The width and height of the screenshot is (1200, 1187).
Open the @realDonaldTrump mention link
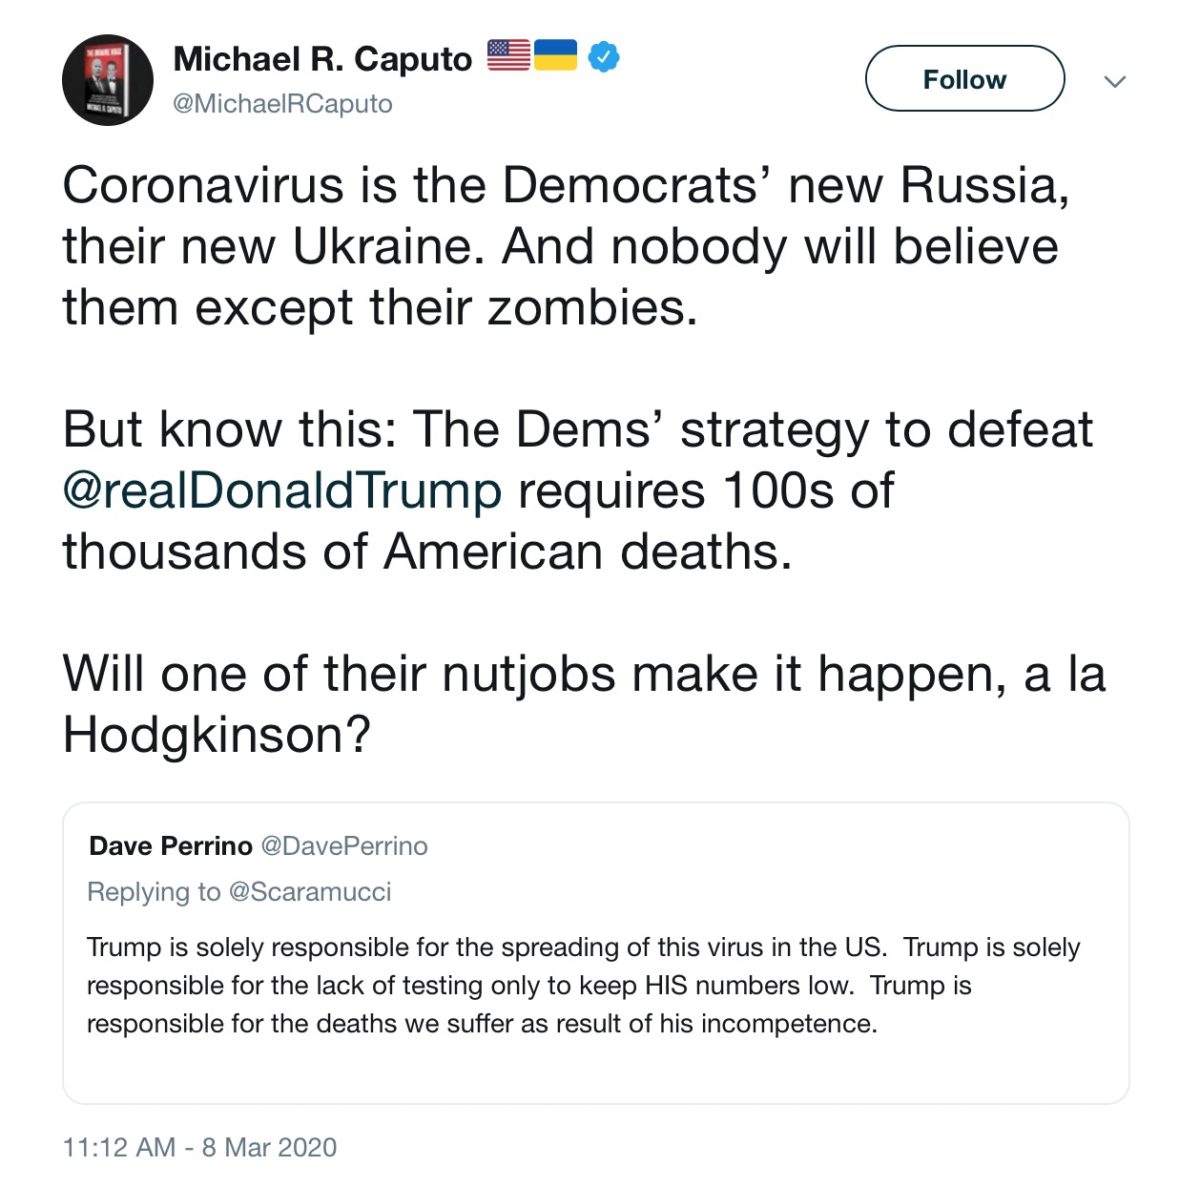282,490
